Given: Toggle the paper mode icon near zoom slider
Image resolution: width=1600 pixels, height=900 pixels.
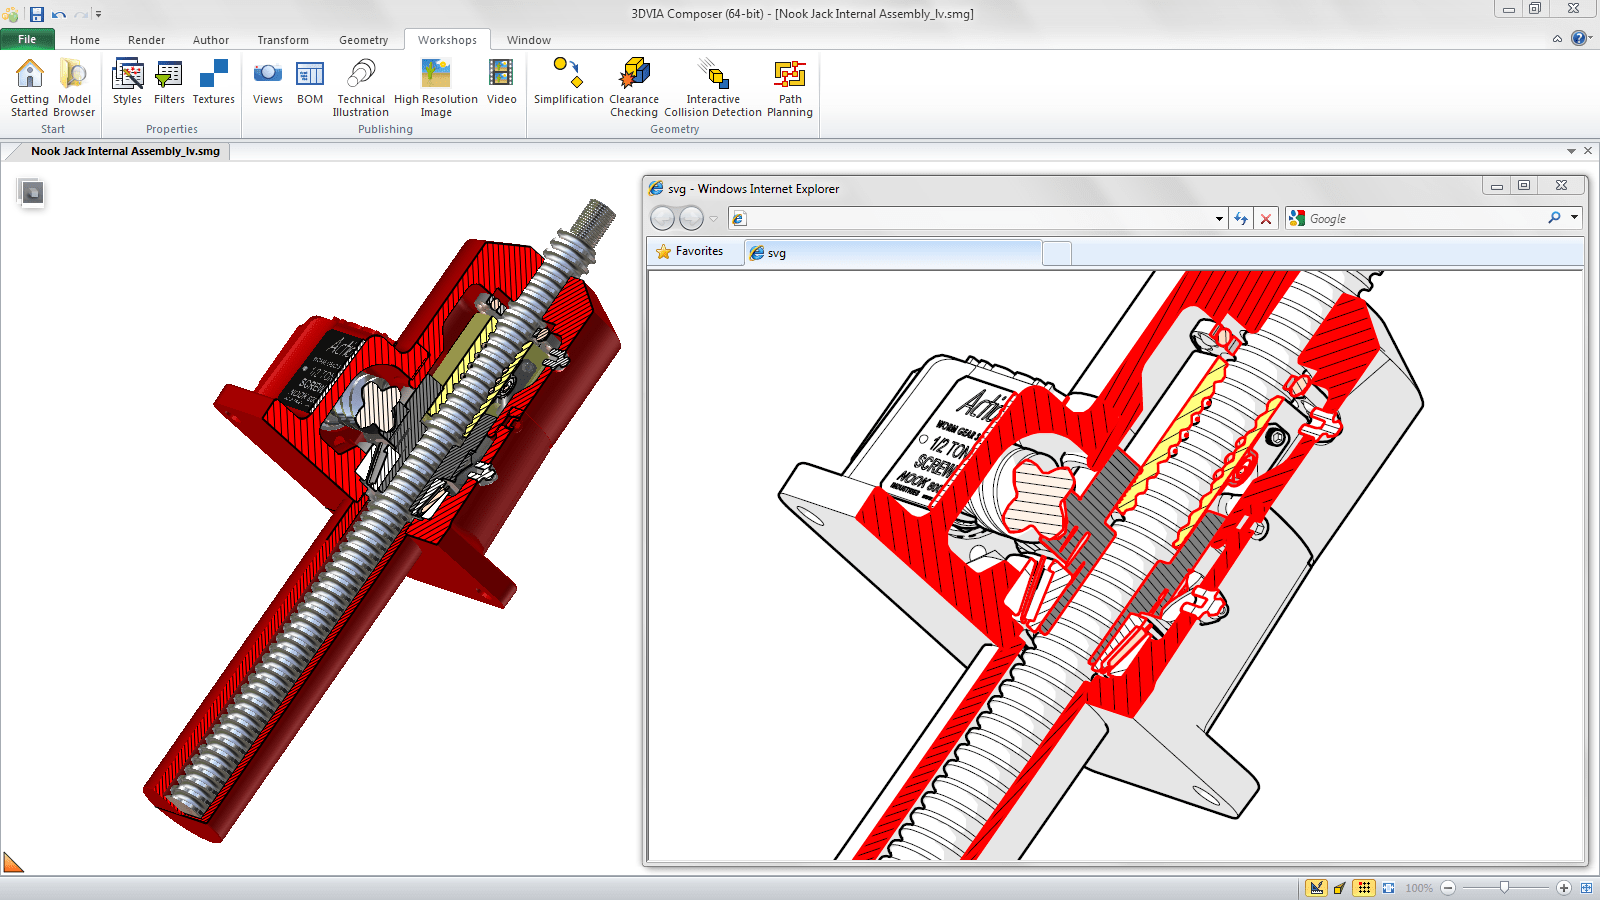Looking at the screenshot, I should (x=1340, y=887).
